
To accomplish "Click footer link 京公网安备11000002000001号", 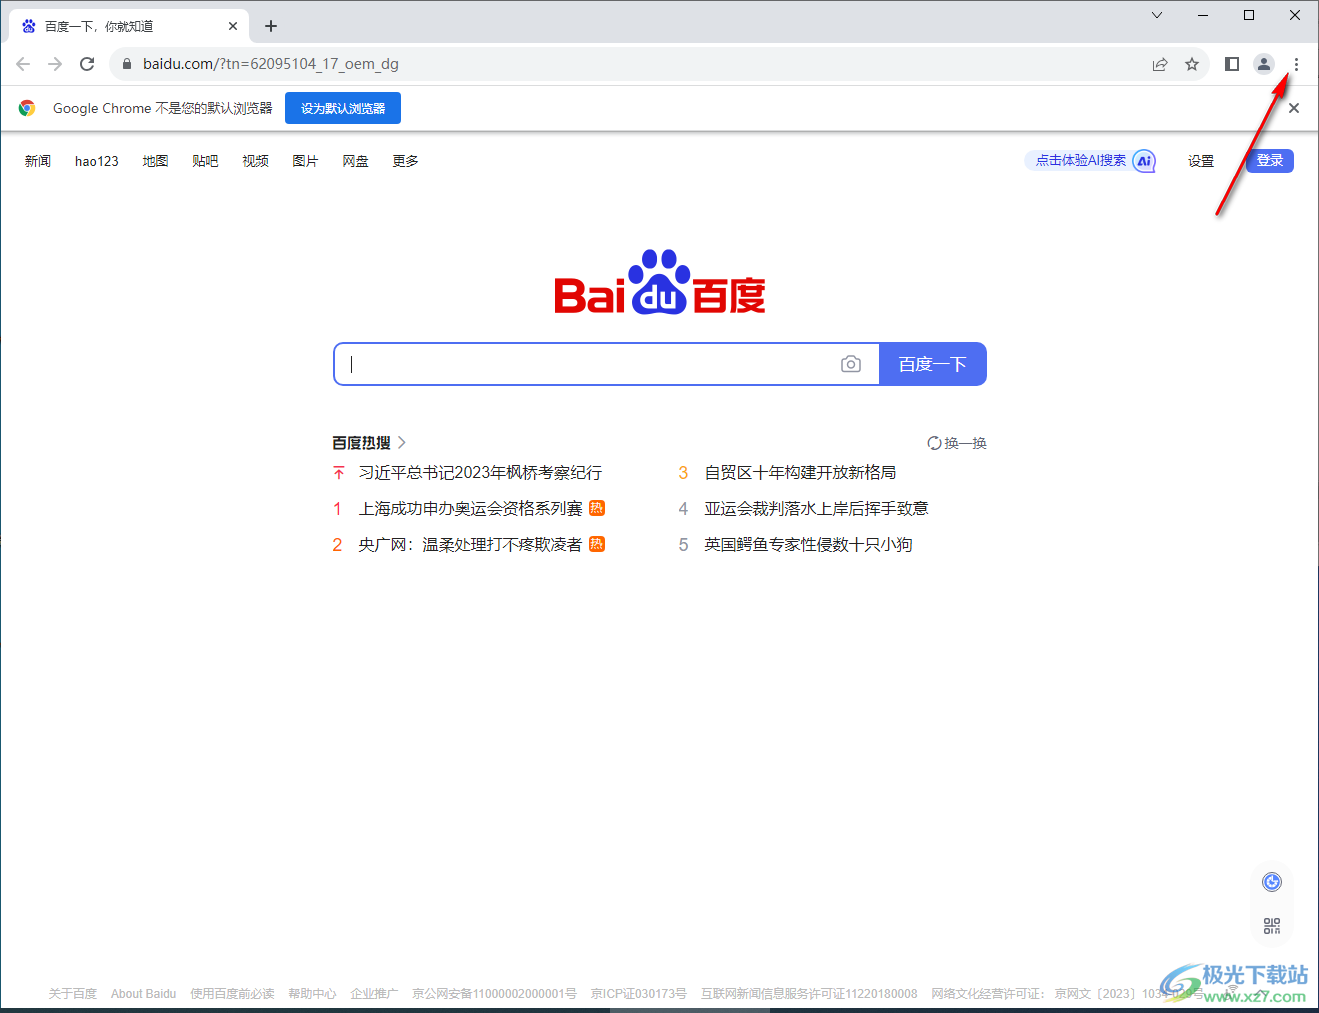I will tap(494, 994).
